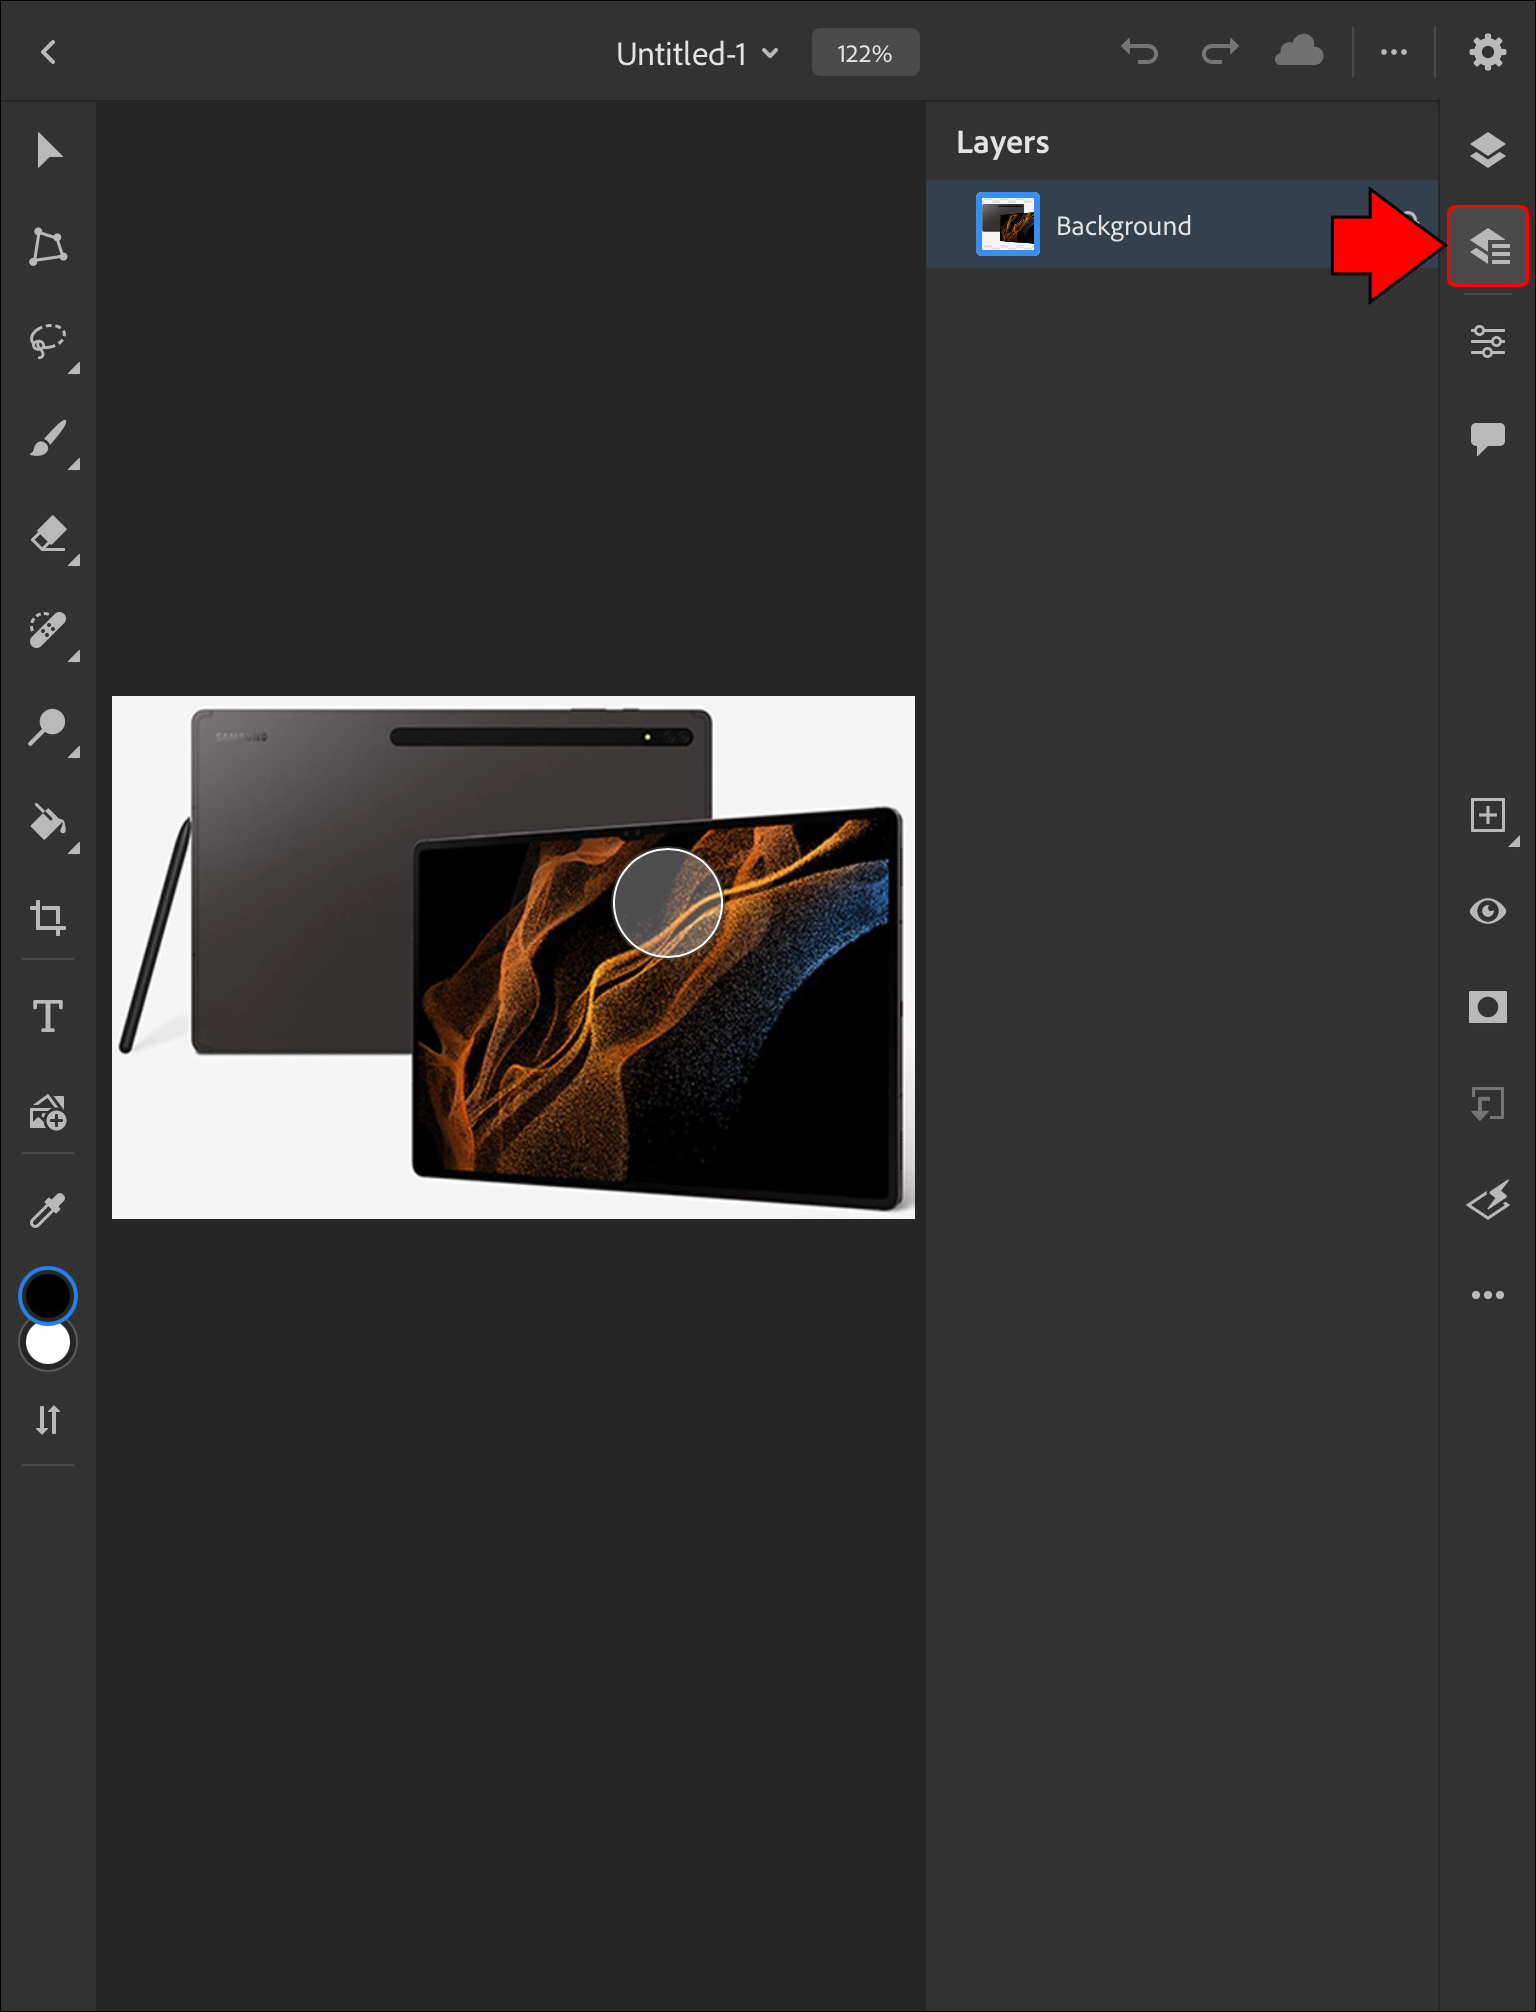Redo the last undone action
The image size is (1536, 2012).
click(1220, 51)
